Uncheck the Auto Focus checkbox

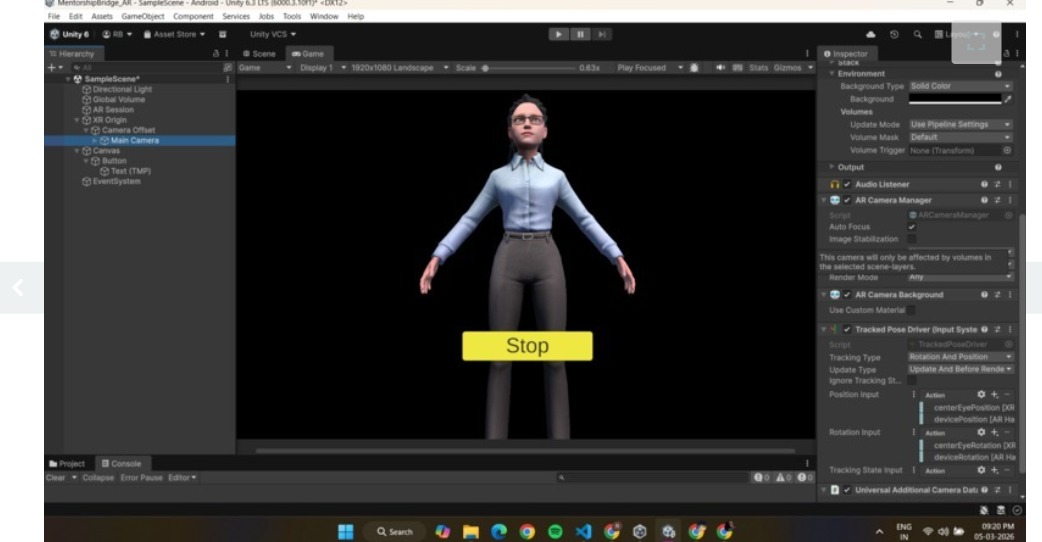tap(912, 227)
